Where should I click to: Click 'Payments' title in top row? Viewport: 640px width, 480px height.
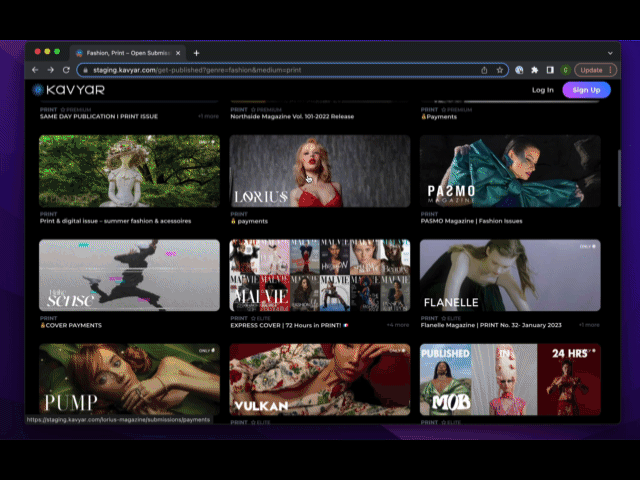point(439,117)
